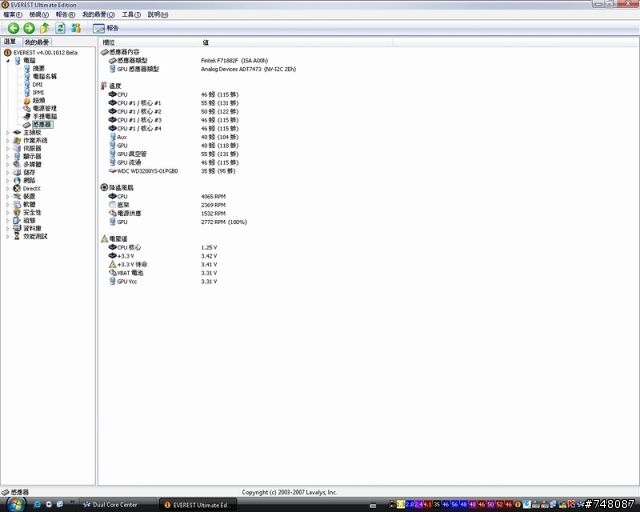
Task: Expand the Operating System (作業系統) node
Action: (x=8, y=140)
